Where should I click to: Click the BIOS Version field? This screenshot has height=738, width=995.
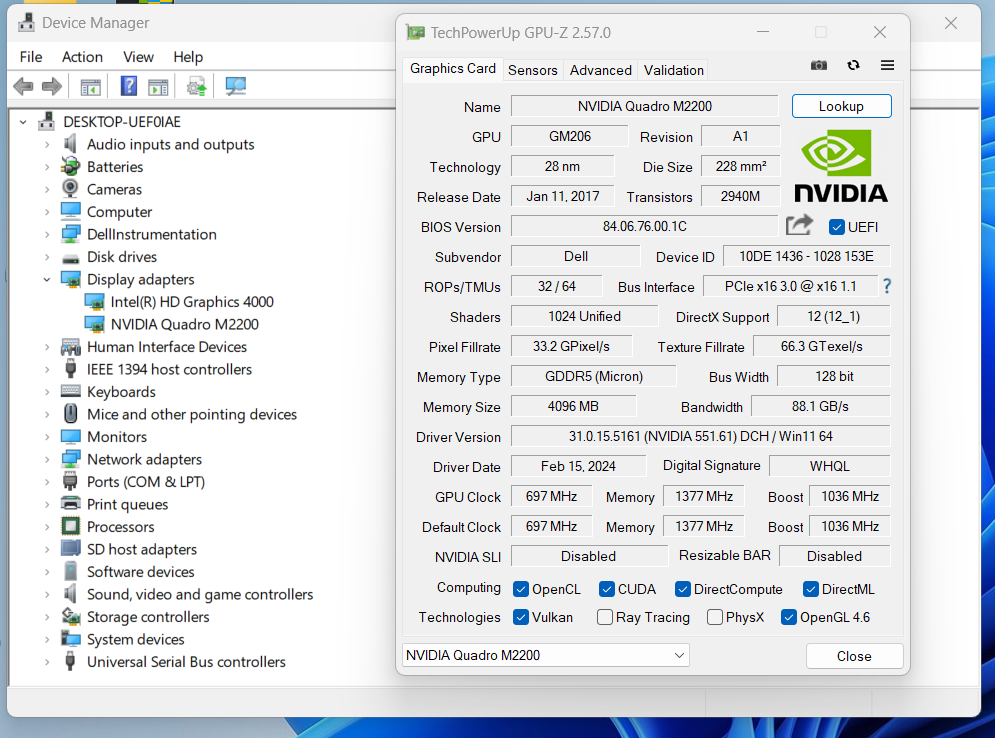(x=645, y=226)
